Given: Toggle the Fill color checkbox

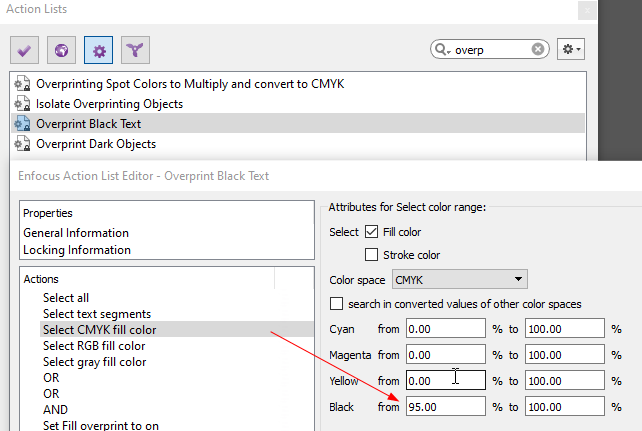Looking at the screenshot, I should tap(371, 232).
